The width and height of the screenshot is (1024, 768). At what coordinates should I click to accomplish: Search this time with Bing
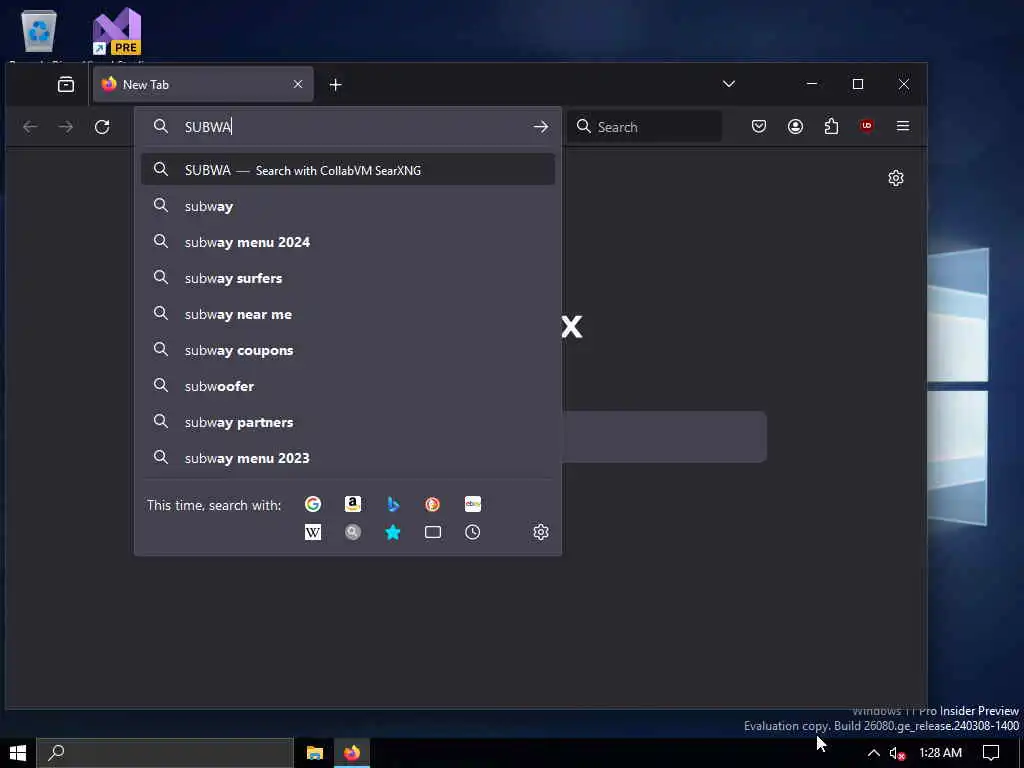click(x=392, y=504)
